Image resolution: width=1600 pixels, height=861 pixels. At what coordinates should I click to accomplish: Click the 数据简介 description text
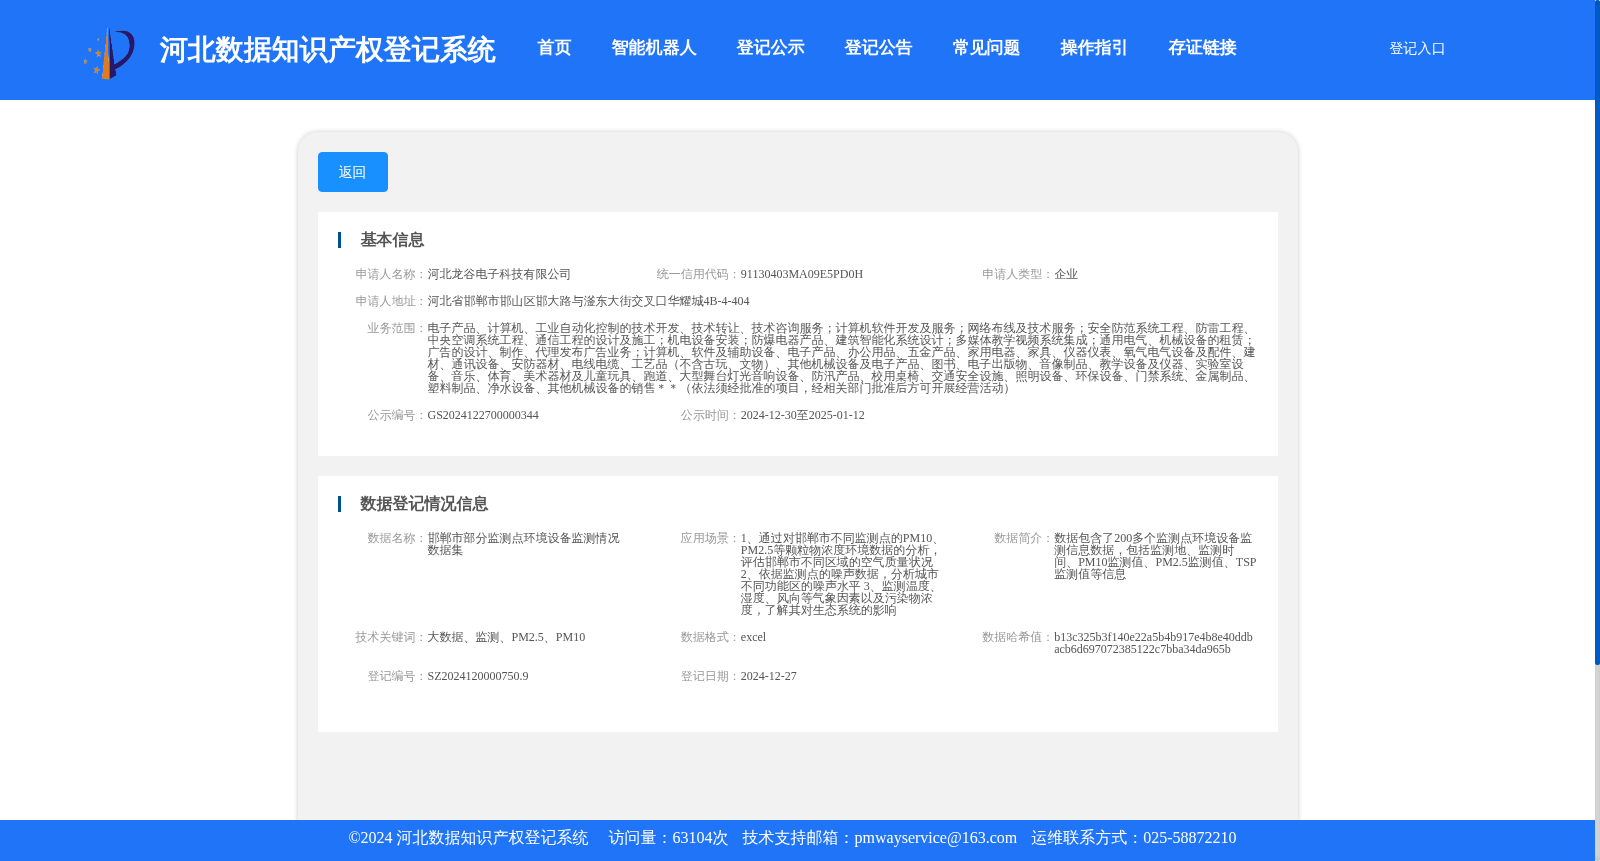point(1155,556)
